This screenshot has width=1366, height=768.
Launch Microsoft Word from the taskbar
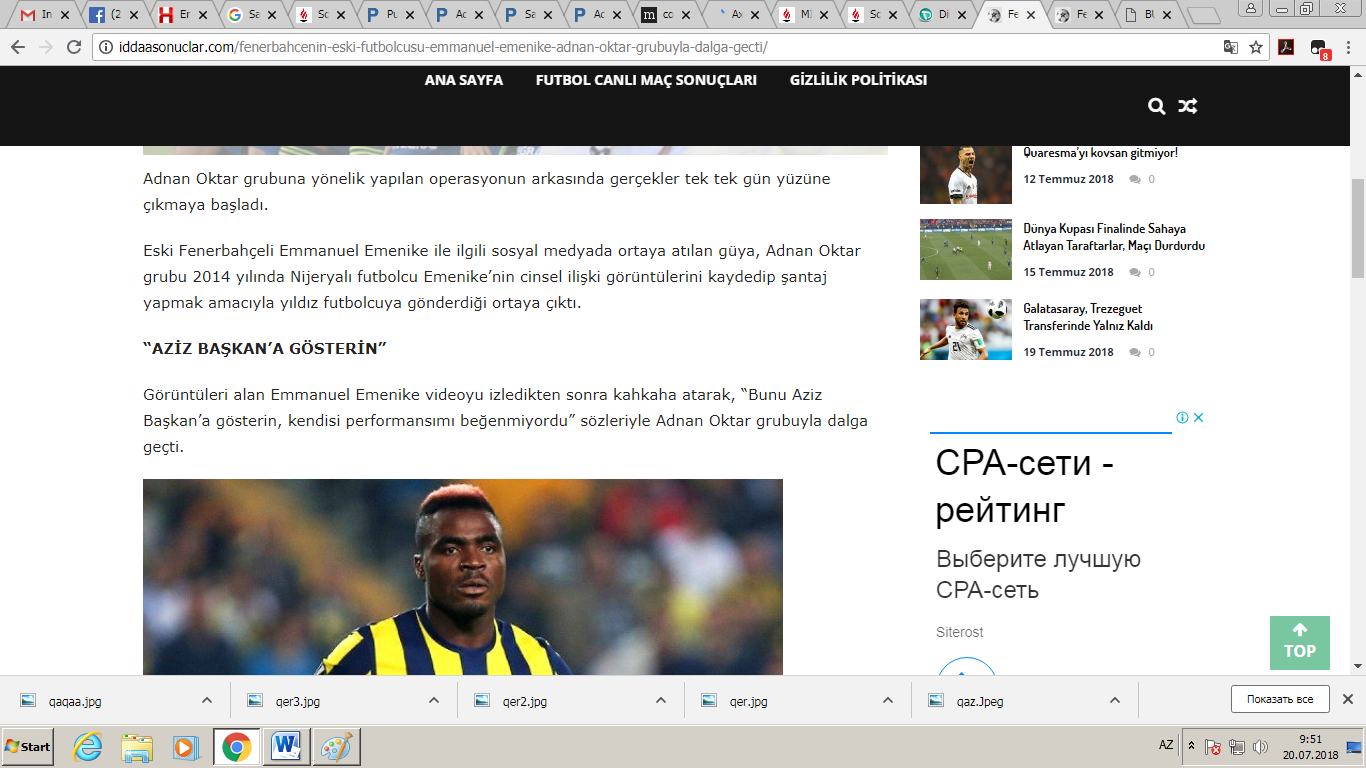pyautogui.click(x=285, y=746)
